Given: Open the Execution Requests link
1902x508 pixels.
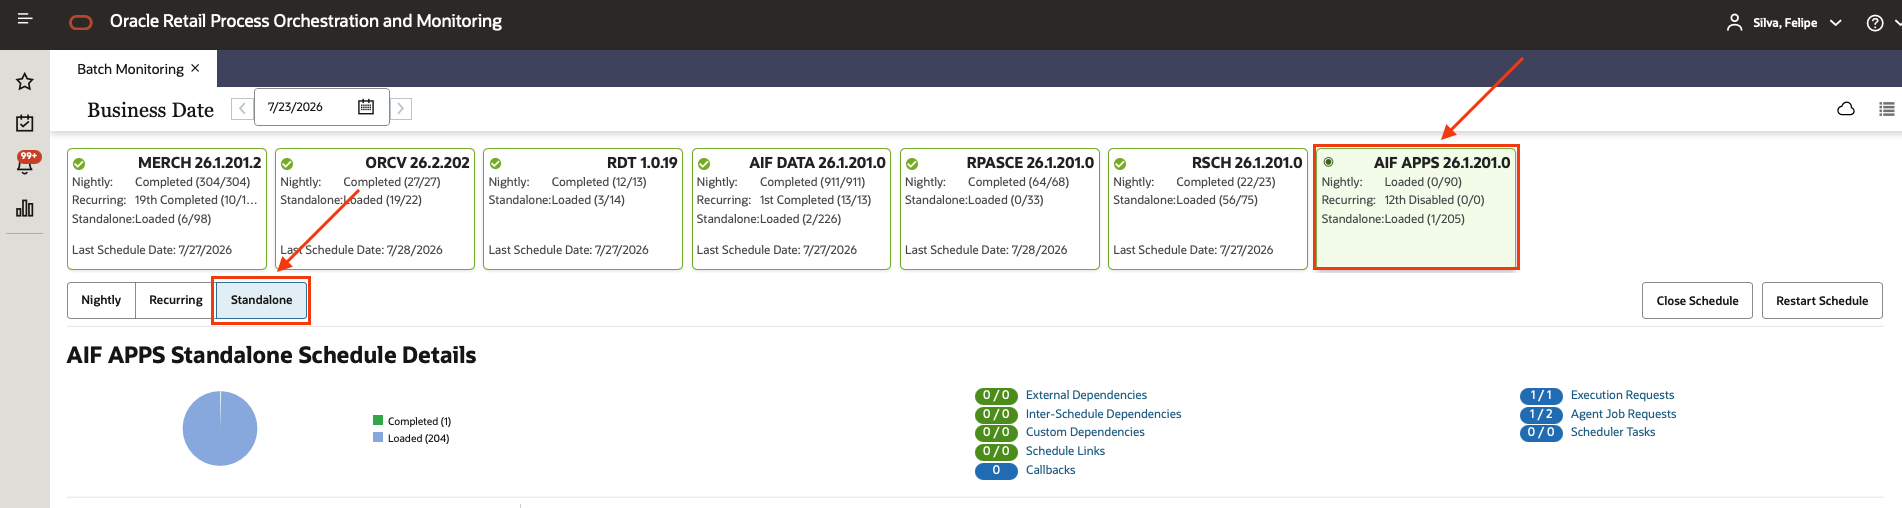Looking at the screenshot, I should click(x=1622, y=395).
